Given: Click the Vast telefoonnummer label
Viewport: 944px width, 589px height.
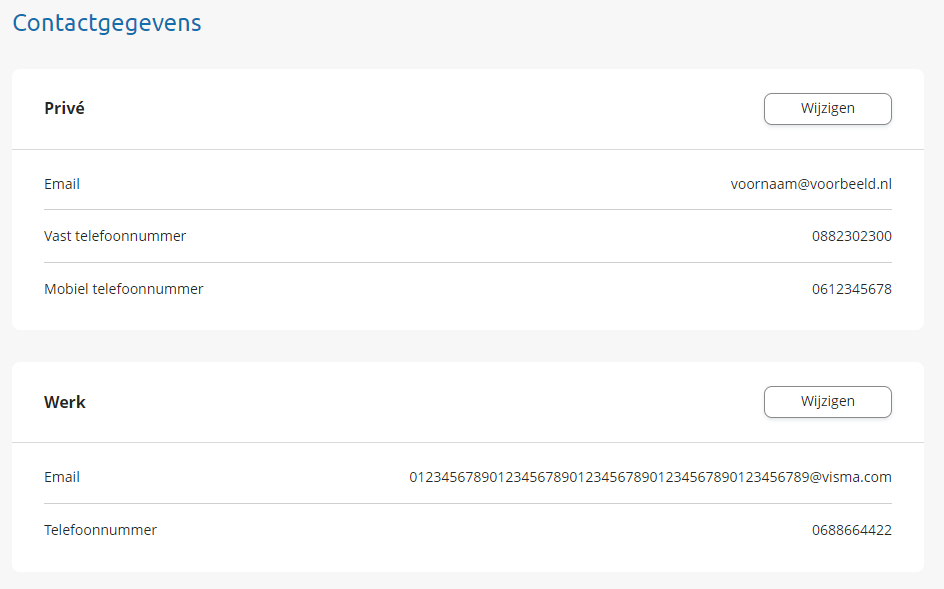Looking at the screenshot, I should (115, 237).
